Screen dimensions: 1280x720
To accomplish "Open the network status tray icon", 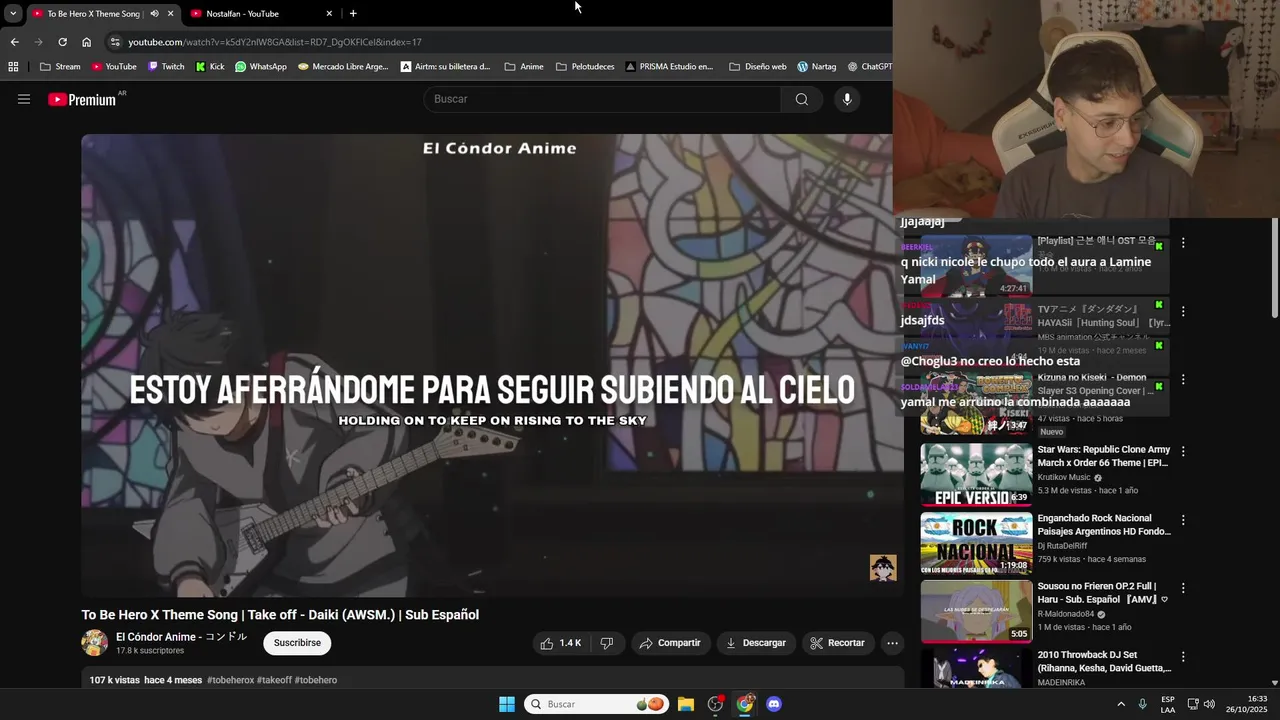I will (1193, 704).
